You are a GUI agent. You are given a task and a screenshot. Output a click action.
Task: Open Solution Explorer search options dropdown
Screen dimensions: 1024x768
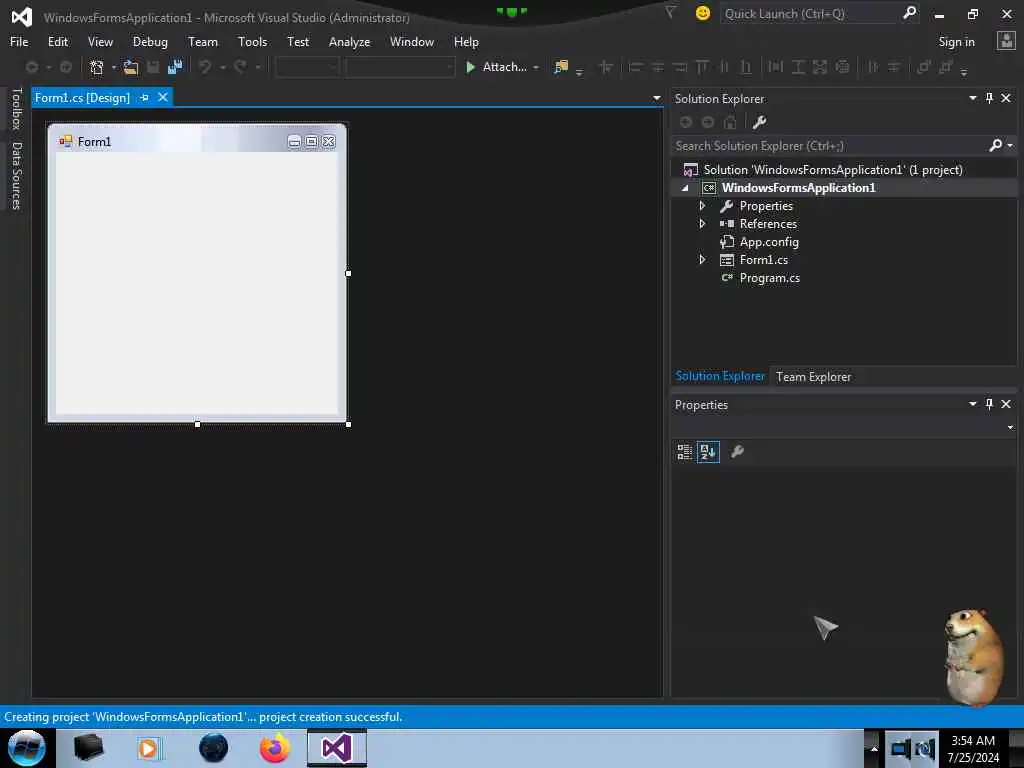pos(1010,146)
